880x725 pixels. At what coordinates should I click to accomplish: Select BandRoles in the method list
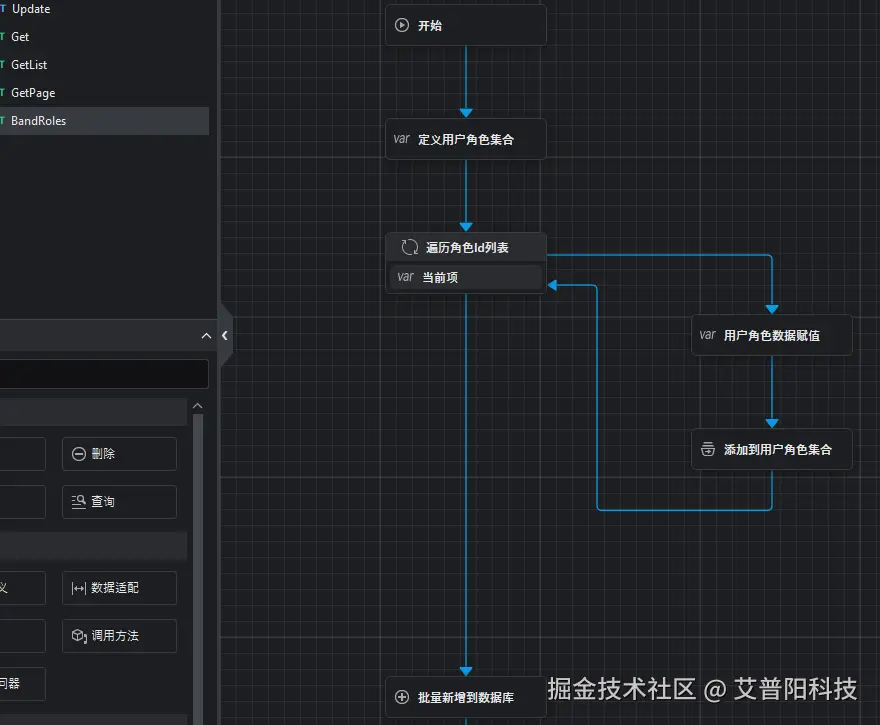tap(40, 120)
